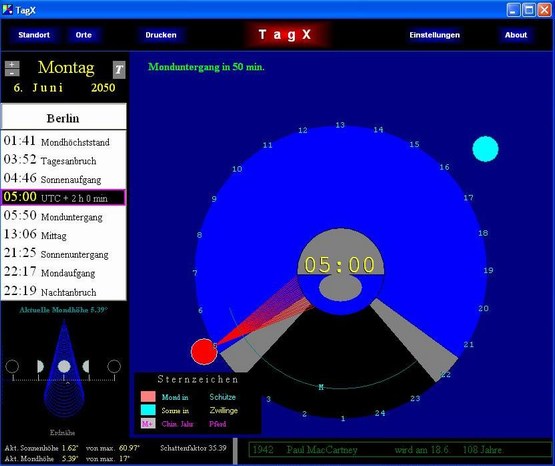The height and width of the screenshot is (466, 555).
Task: Close the TagX window
Action: tap(544, 10)
